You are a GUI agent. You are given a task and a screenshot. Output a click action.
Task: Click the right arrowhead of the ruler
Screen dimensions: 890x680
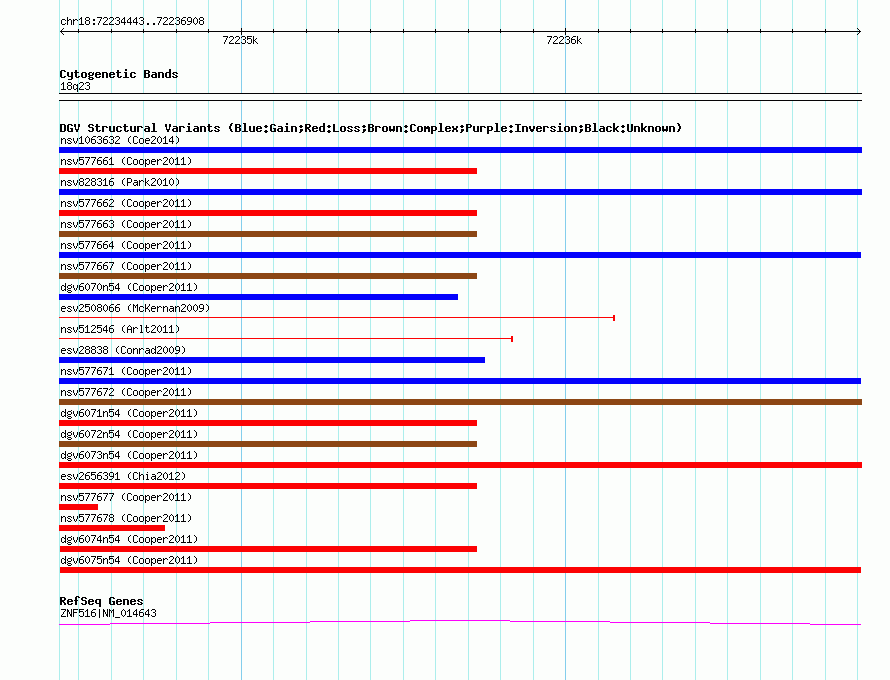click(859, 31)
